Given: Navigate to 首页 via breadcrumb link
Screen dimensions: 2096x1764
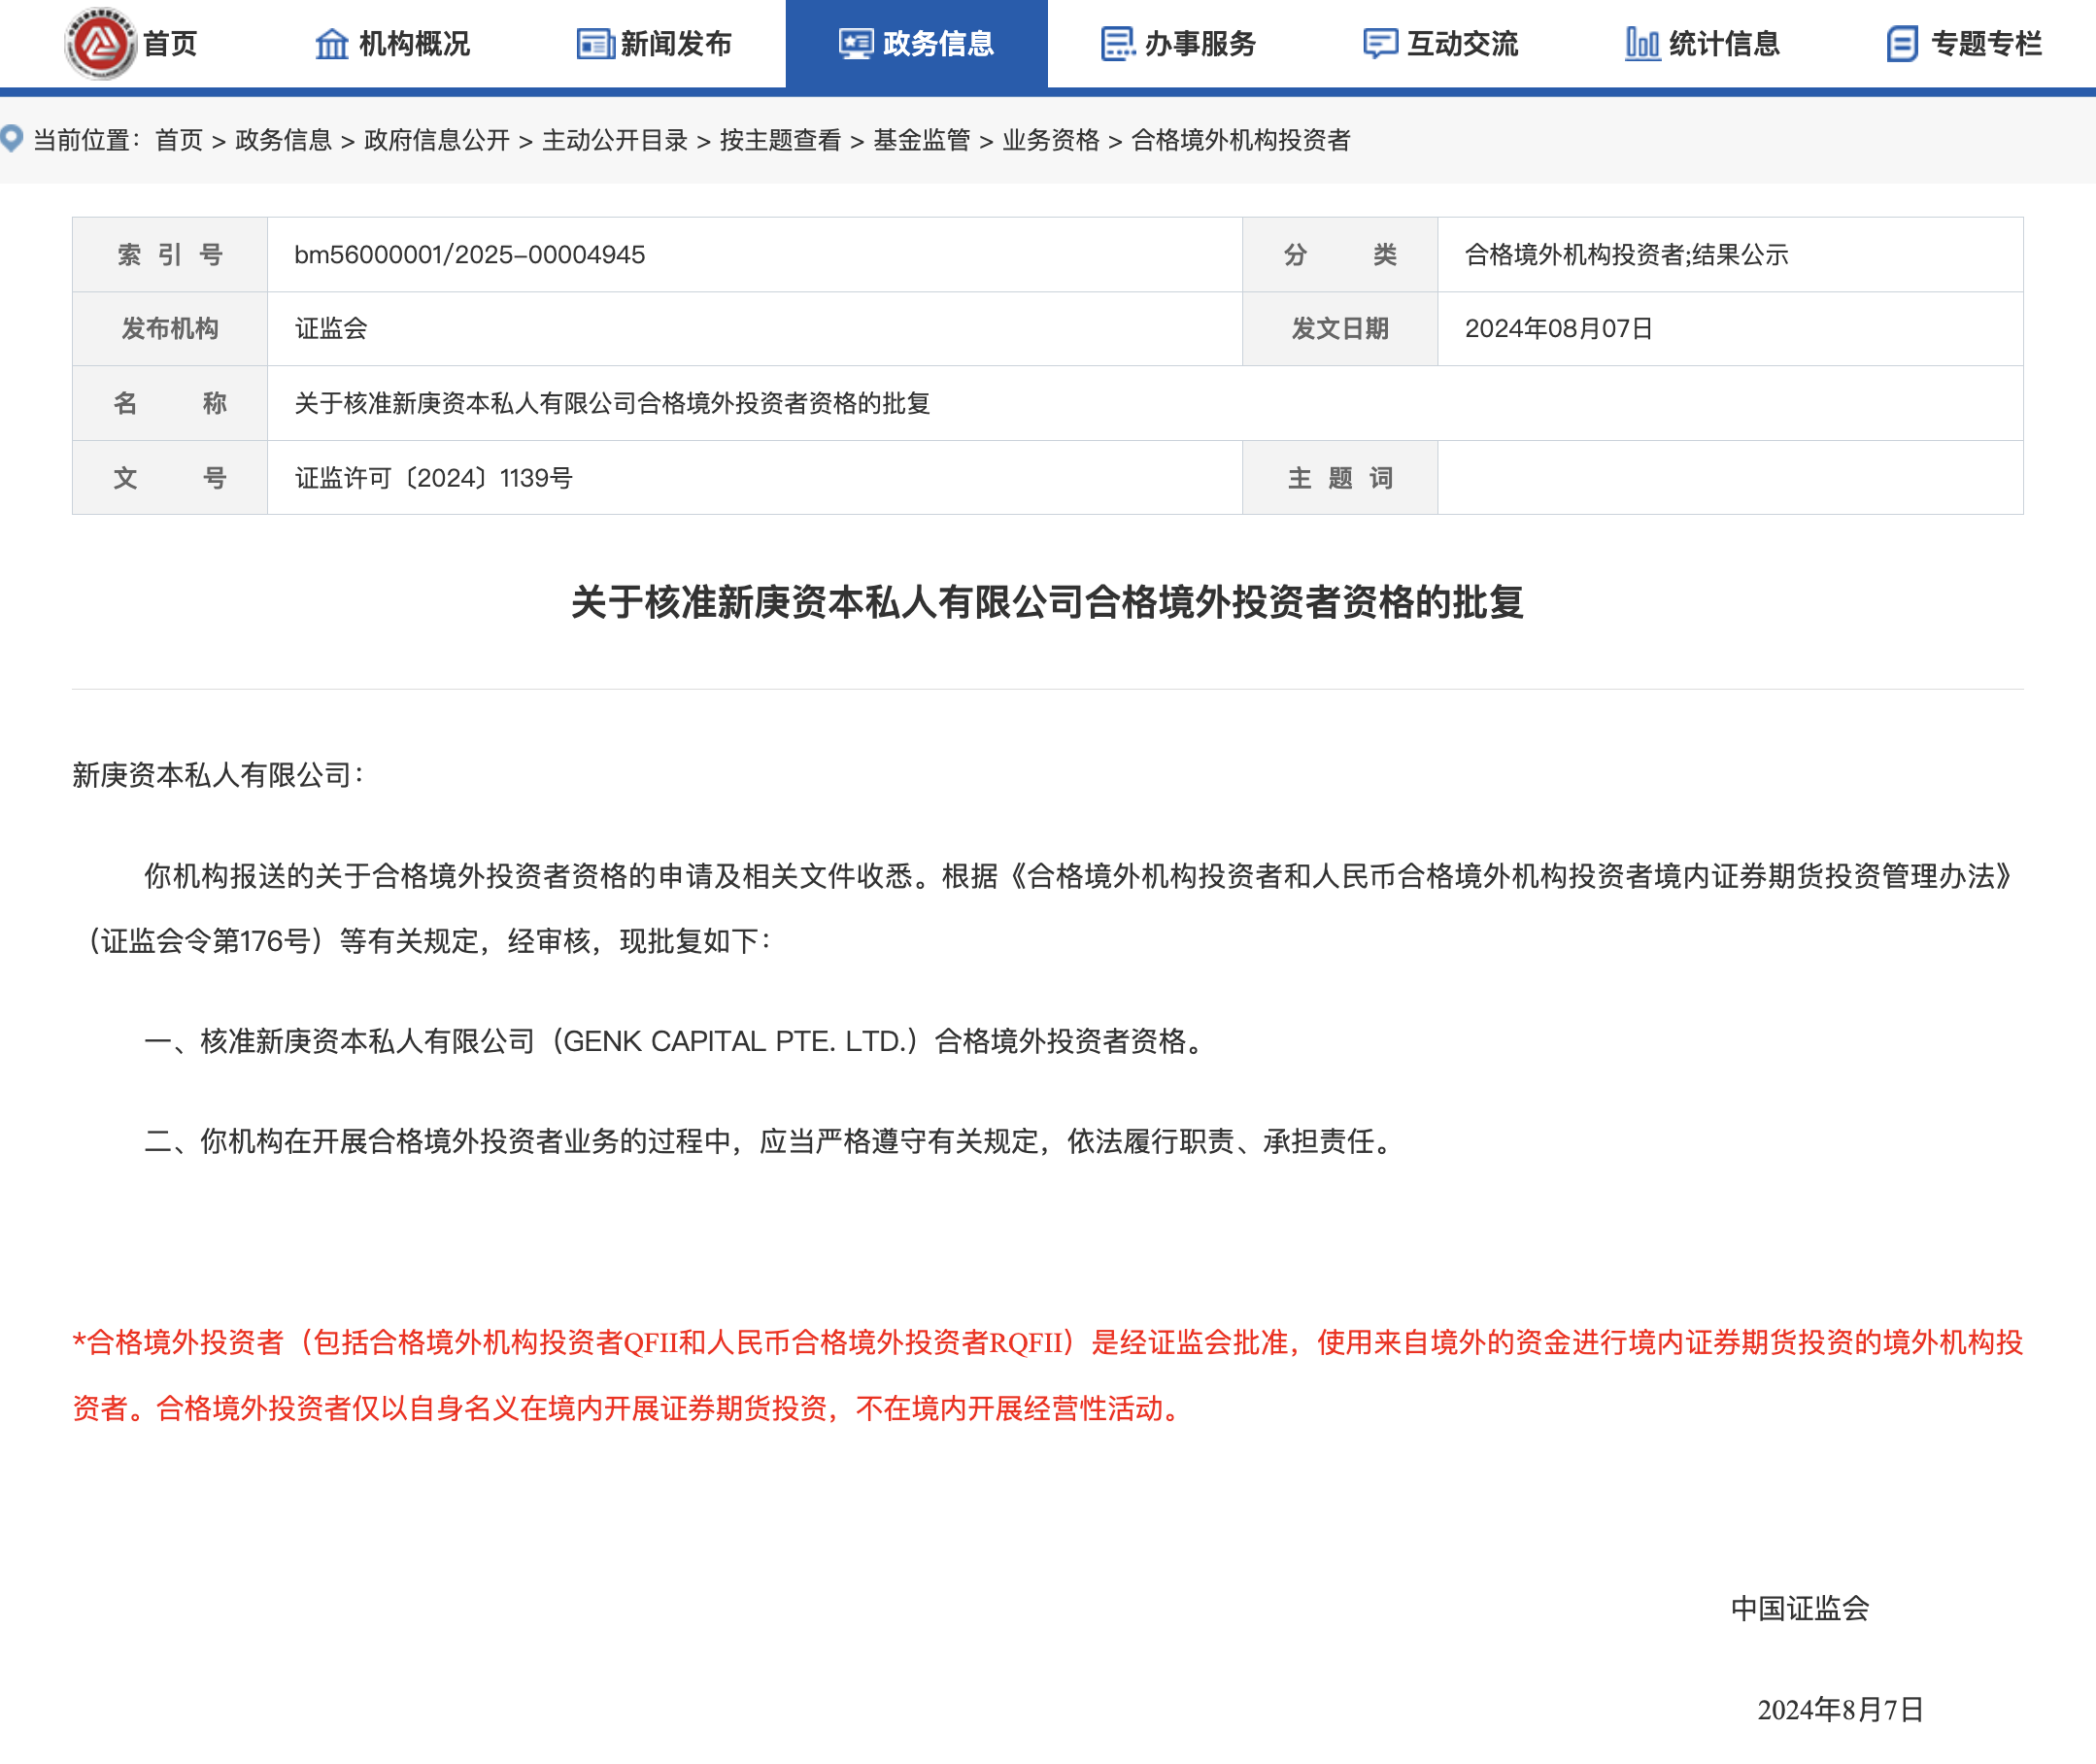Looking at the screenshot, I should tap(180, 140).
